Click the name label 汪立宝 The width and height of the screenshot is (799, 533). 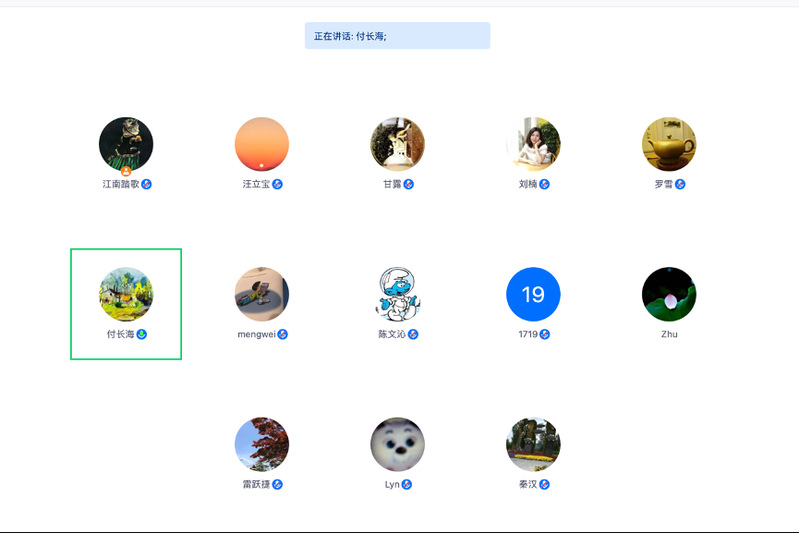click(x=256, y=184)
